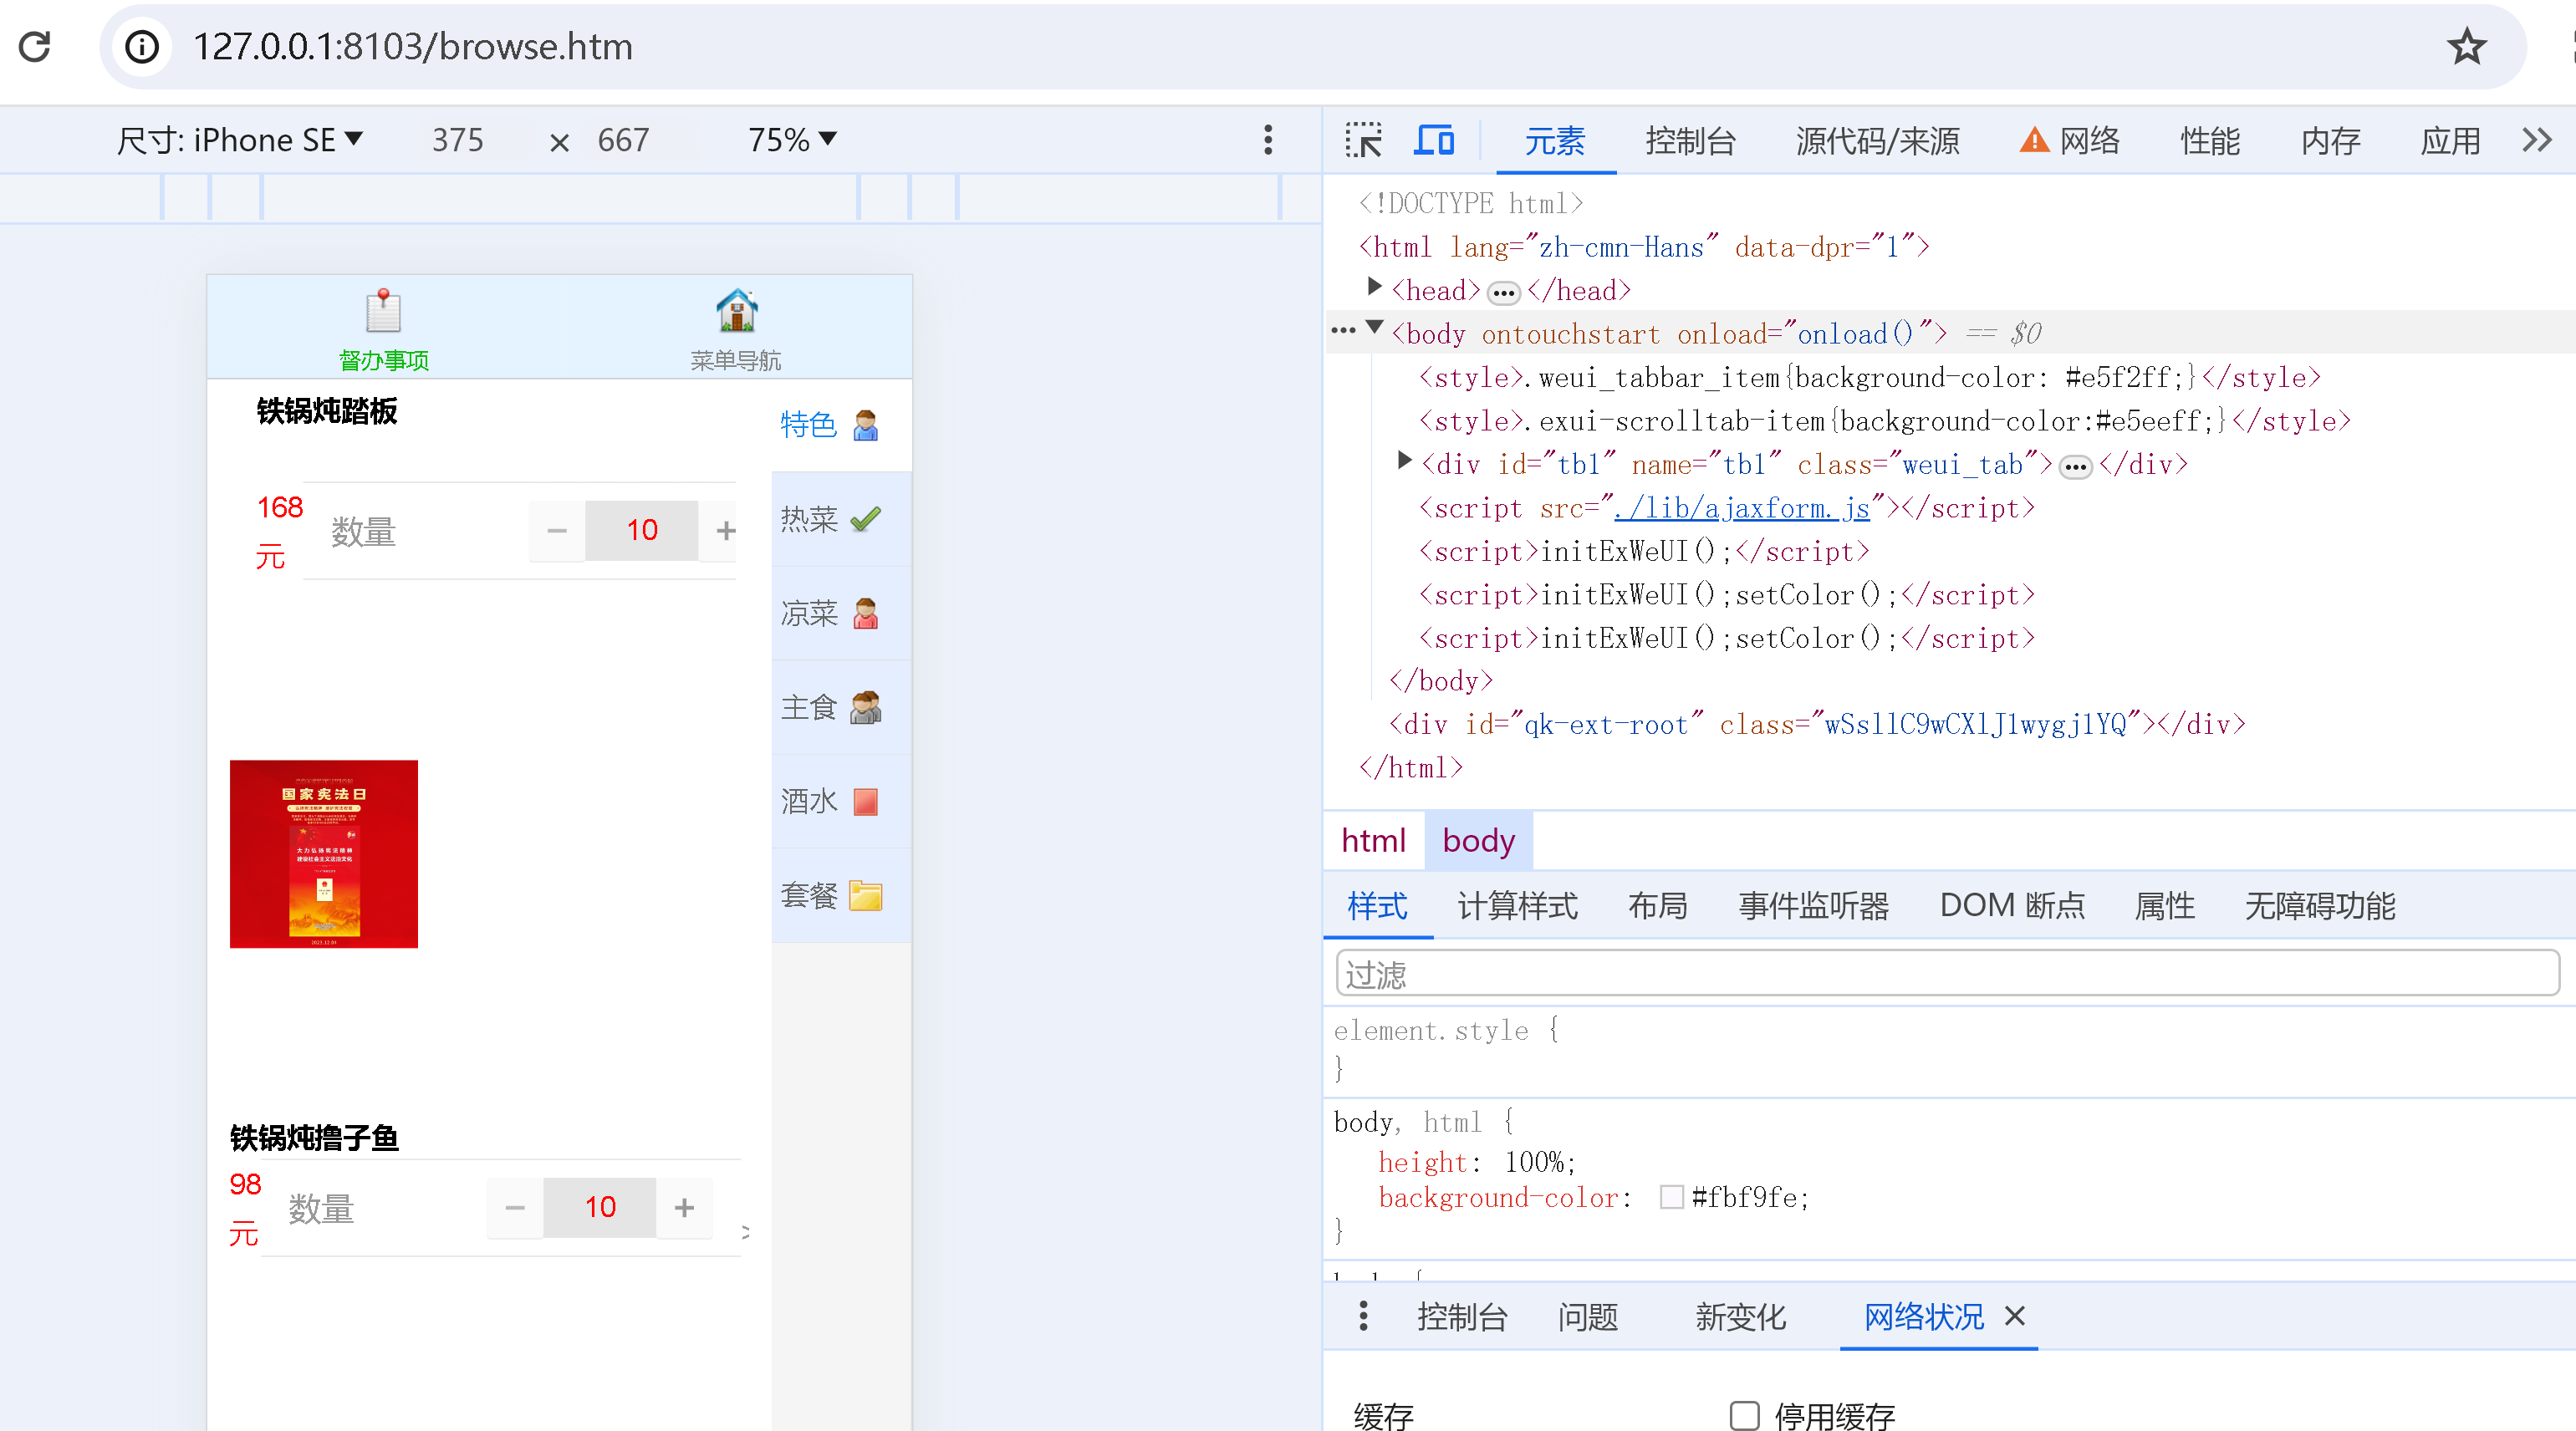Screen dimensions: 2576x1431
Task: Toggle the device toolbar icon
Action: click(1434, 140)
